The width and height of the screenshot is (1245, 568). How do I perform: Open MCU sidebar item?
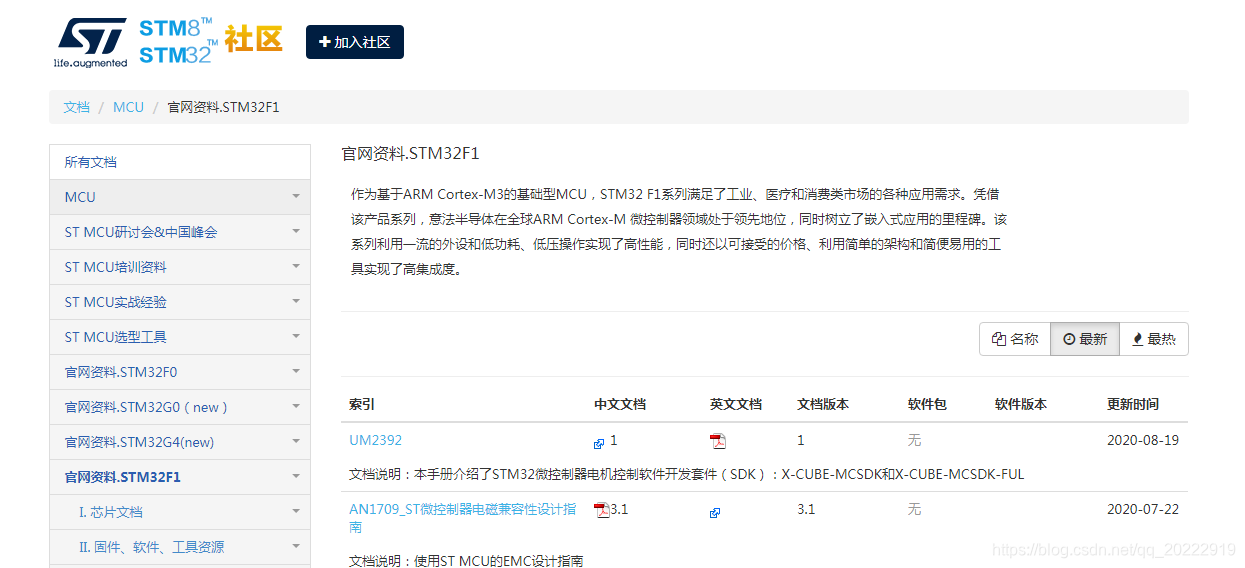[180, 197]
